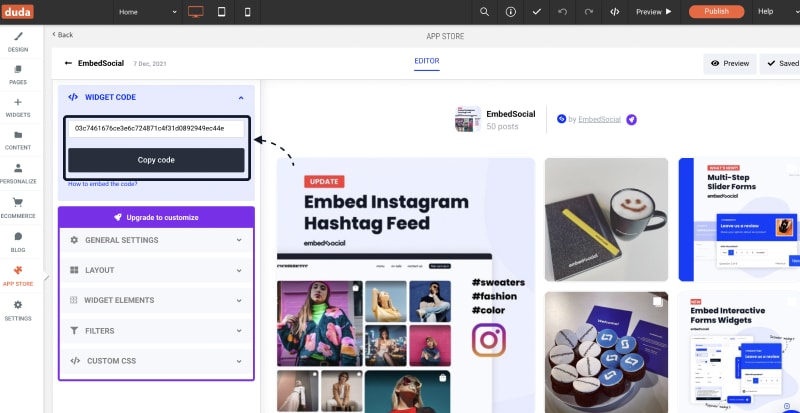This screenshot has height=413, width=800.
Task: Expand the Filters section
Action: (x=156, y=331)
